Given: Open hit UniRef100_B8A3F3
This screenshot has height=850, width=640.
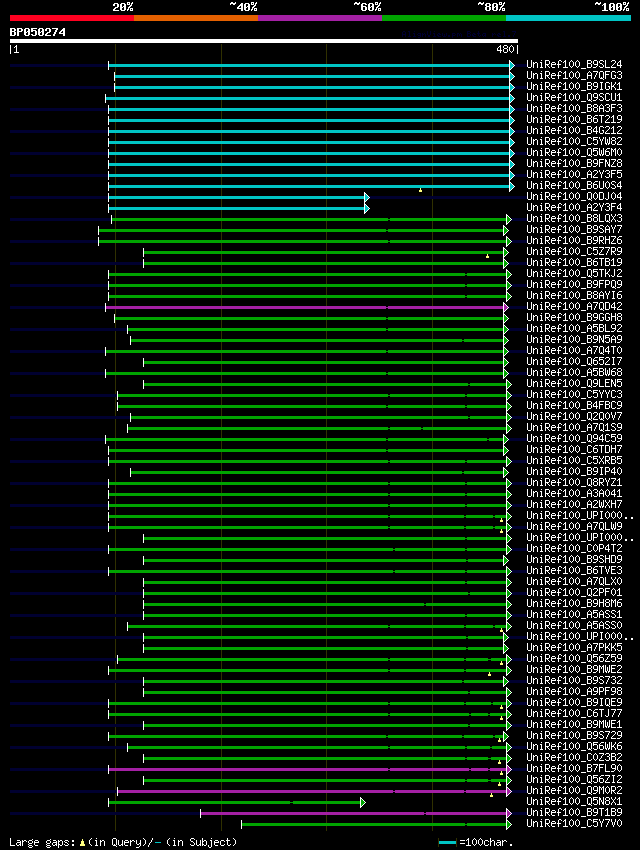Looking at the screenshot, I should [x=574, y=108].
